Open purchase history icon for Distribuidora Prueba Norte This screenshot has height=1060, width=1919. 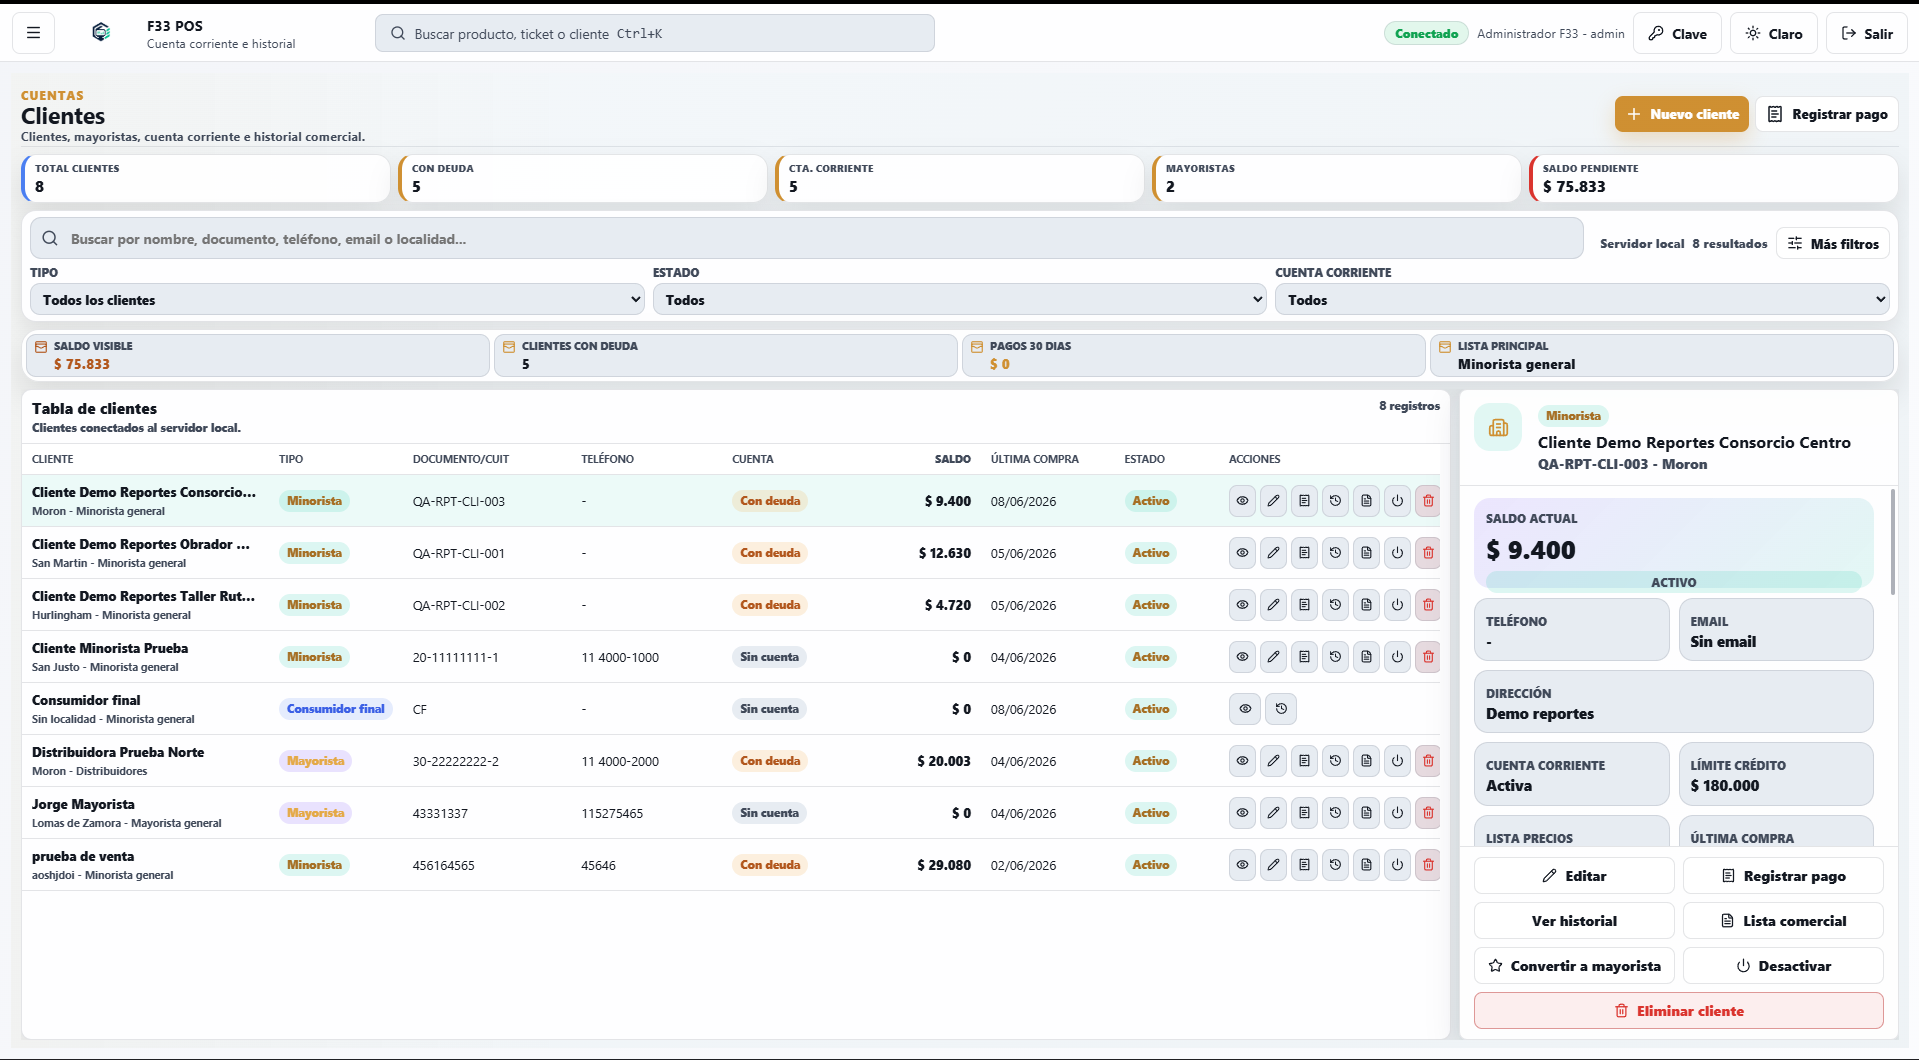pyautogui.click(x=1335, y=761)
